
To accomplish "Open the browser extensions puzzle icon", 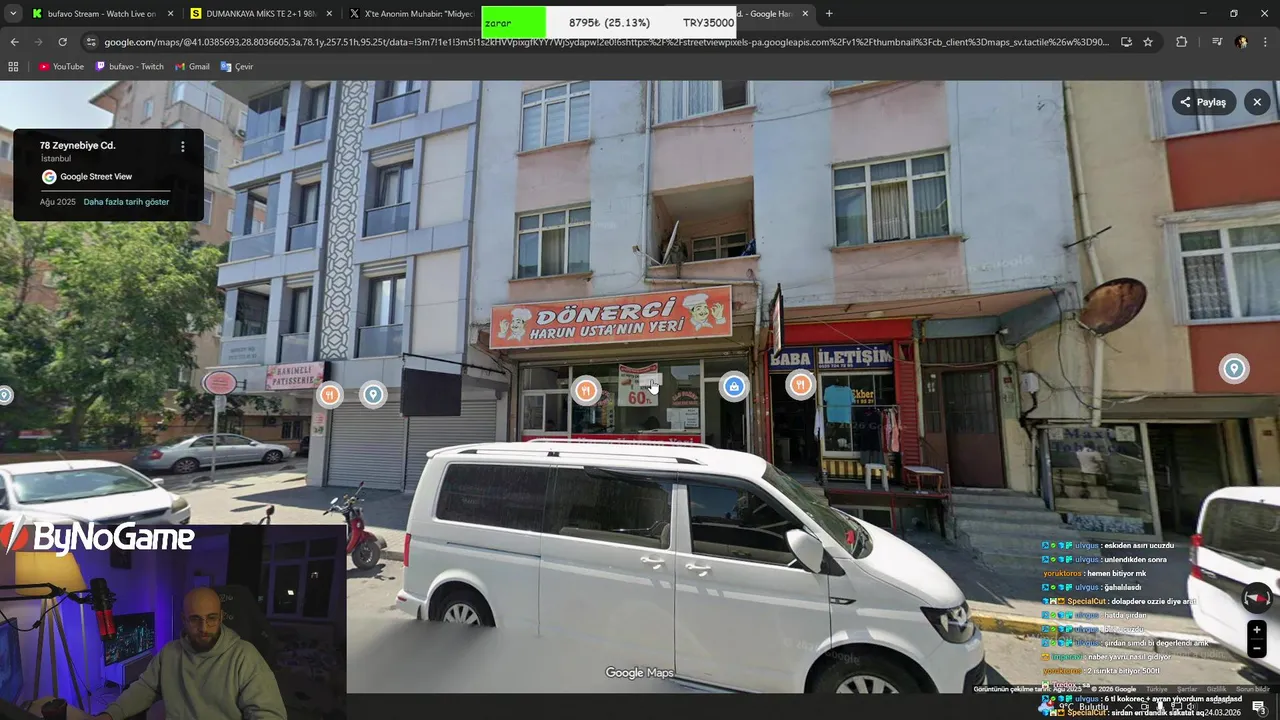I will (x=1181, y=42).
